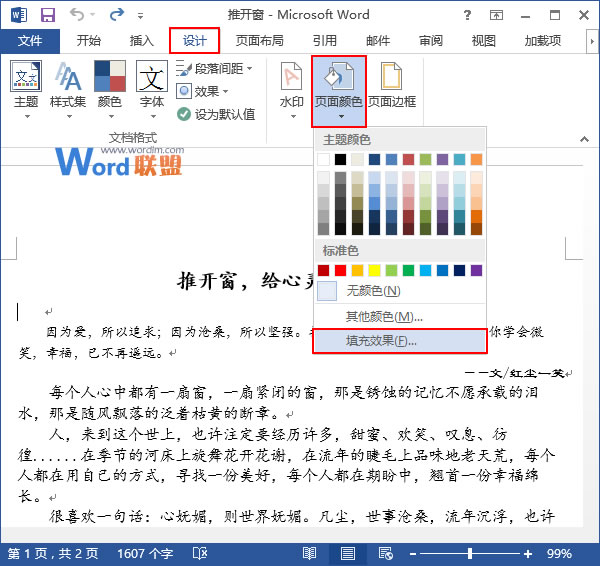Pick standard purple color swatch
Screen dimensions: 600x566
click(476, 271)
